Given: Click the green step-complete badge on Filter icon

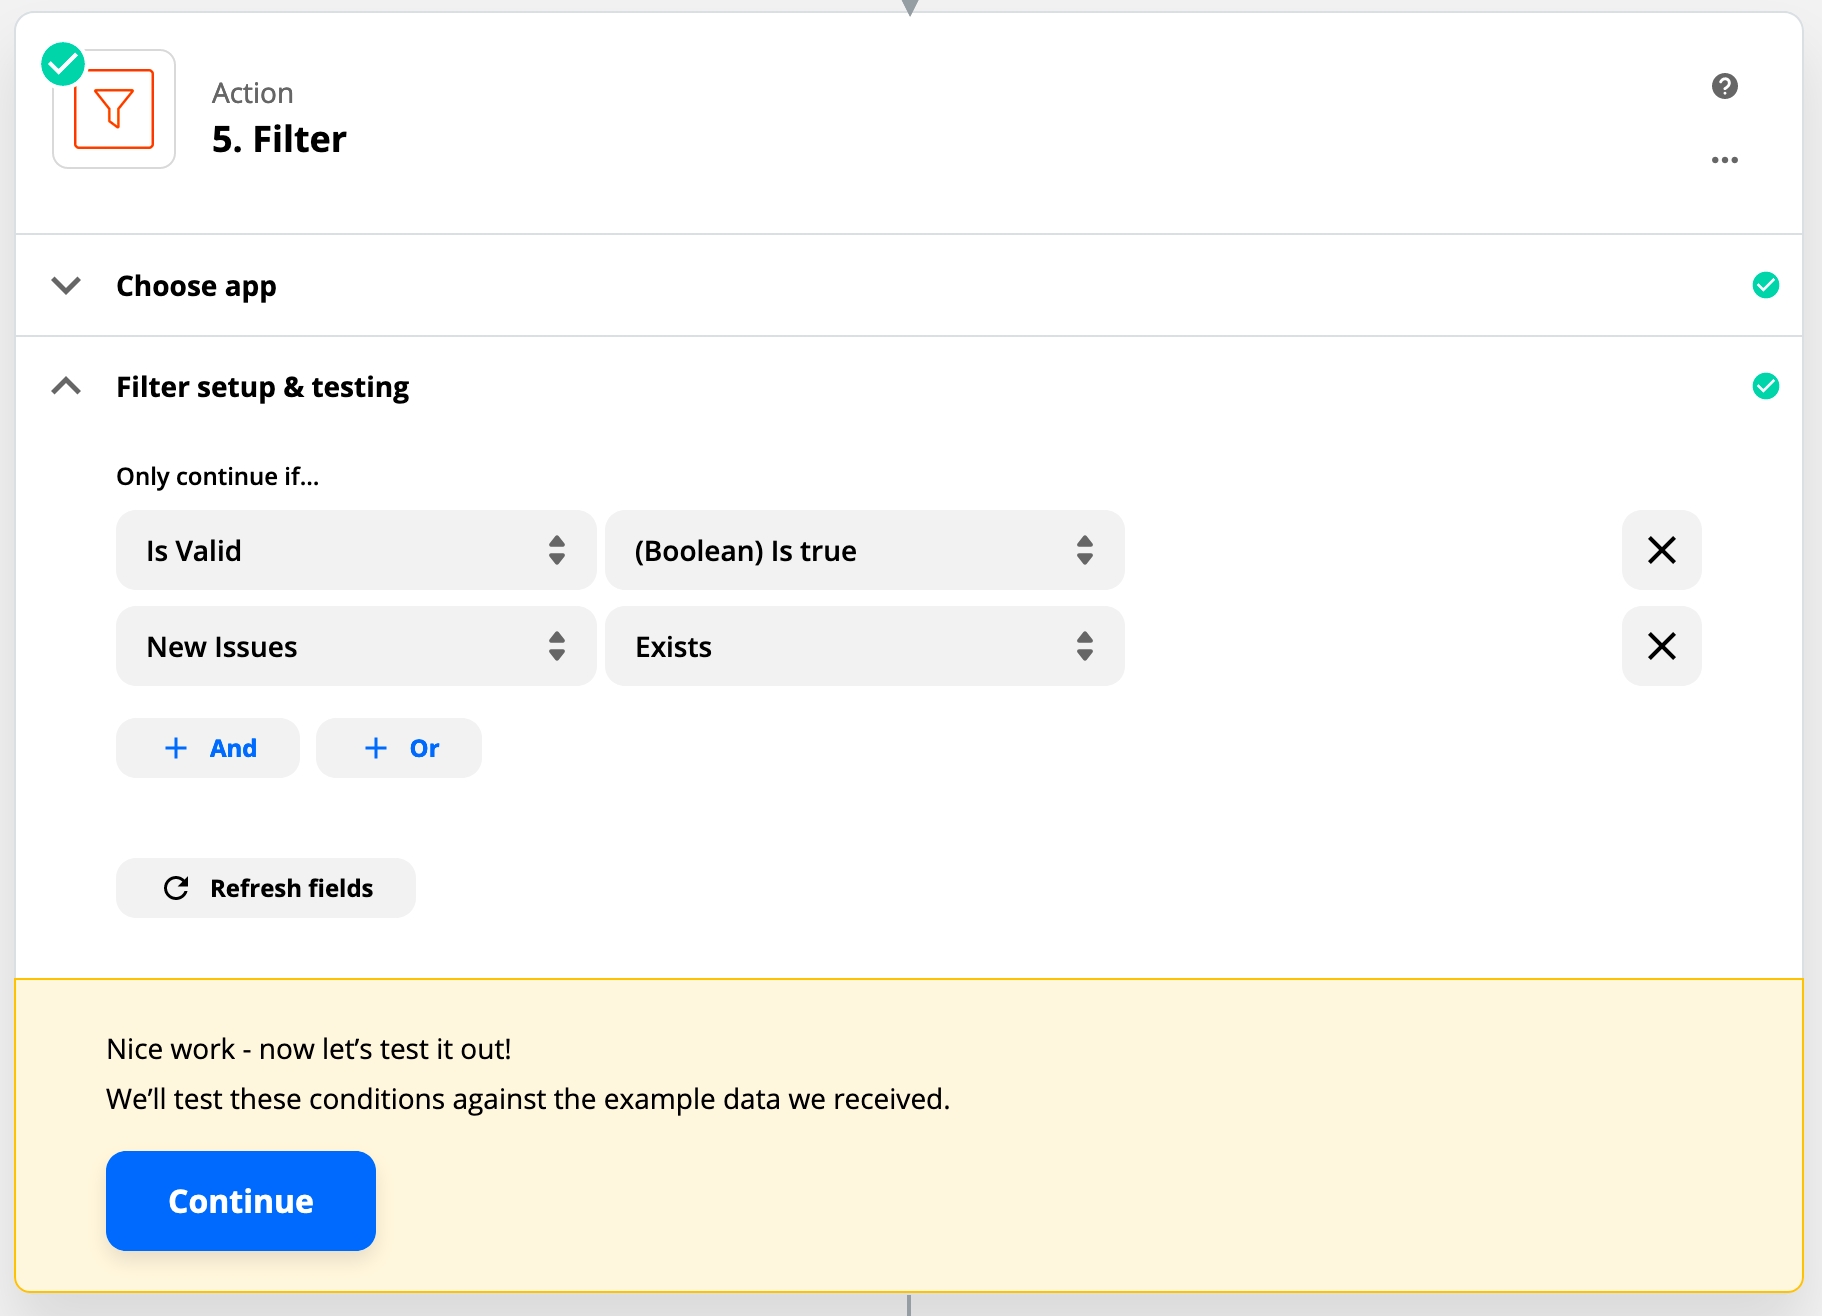Looking at the screenshot, I should tap(63, 64).
